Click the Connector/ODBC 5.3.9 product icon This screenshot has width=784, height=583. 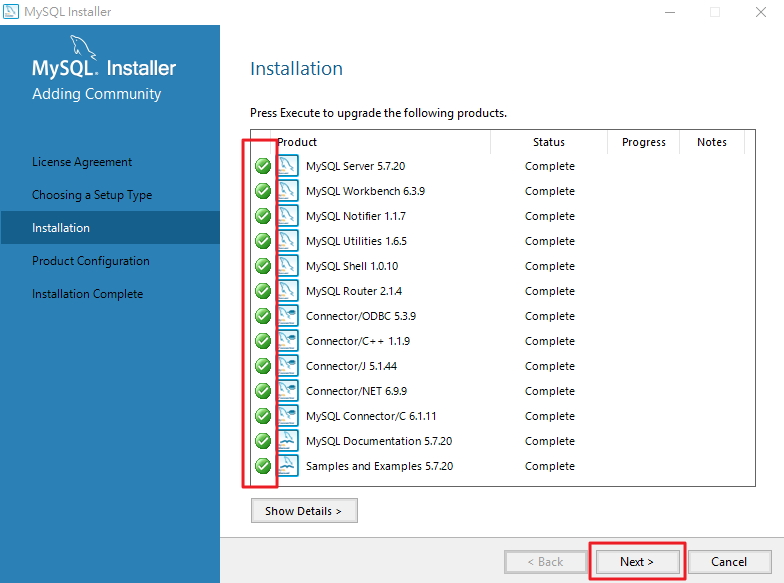288,316
